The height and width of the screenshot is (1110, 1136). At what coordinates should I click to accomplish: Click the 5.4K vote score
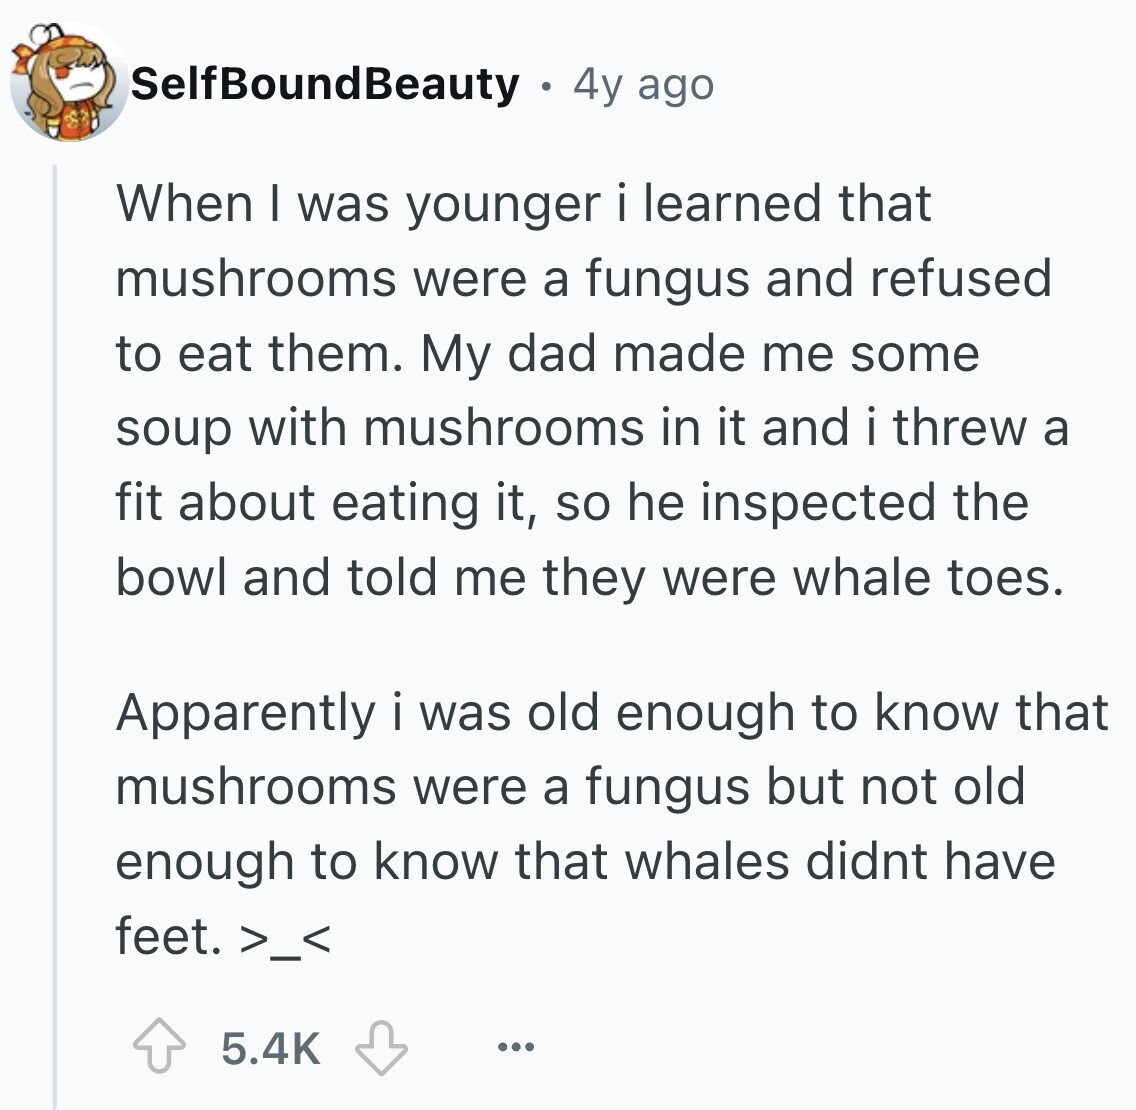click(x=270, y=1047)
